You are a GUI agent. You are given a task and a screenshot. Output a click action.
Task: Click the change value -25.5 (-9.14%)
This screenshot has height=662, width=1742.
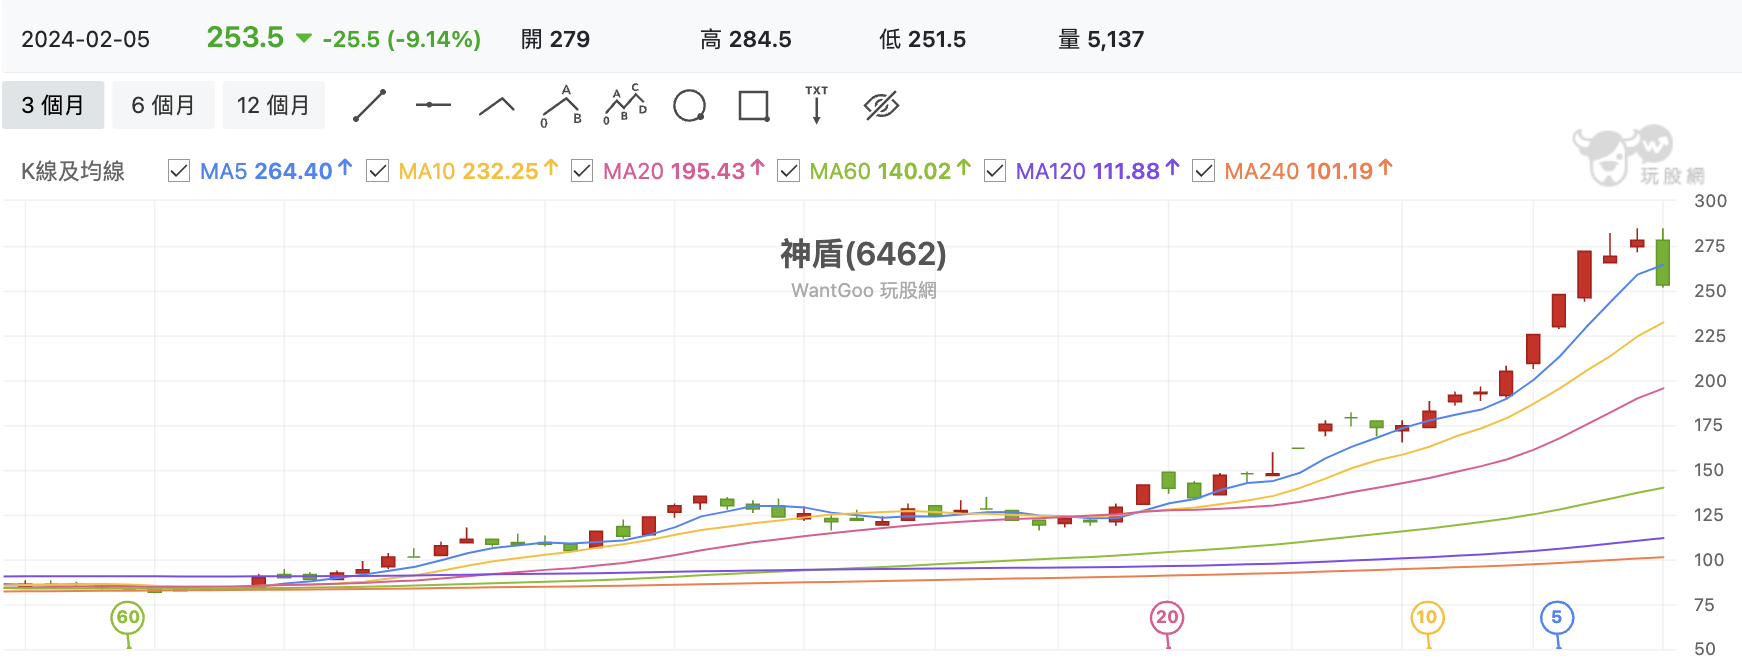pyautogui.click(x=401, y=39)
